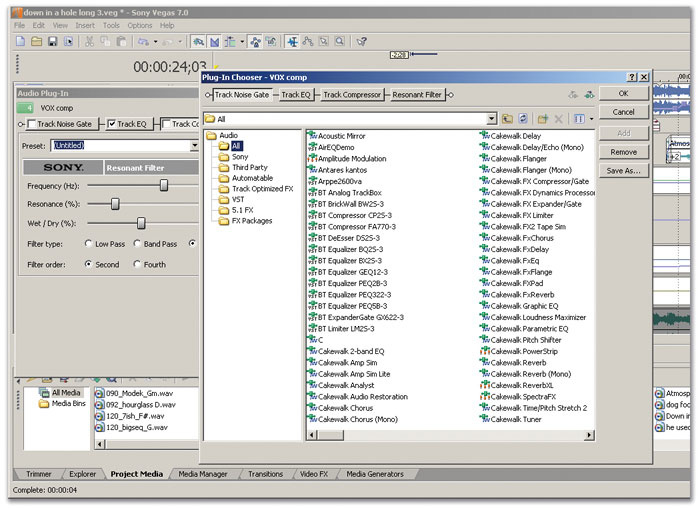The image size is (700, 508).
Task: Click OK in Plug-In Chooser
Action: click(624, 93)
